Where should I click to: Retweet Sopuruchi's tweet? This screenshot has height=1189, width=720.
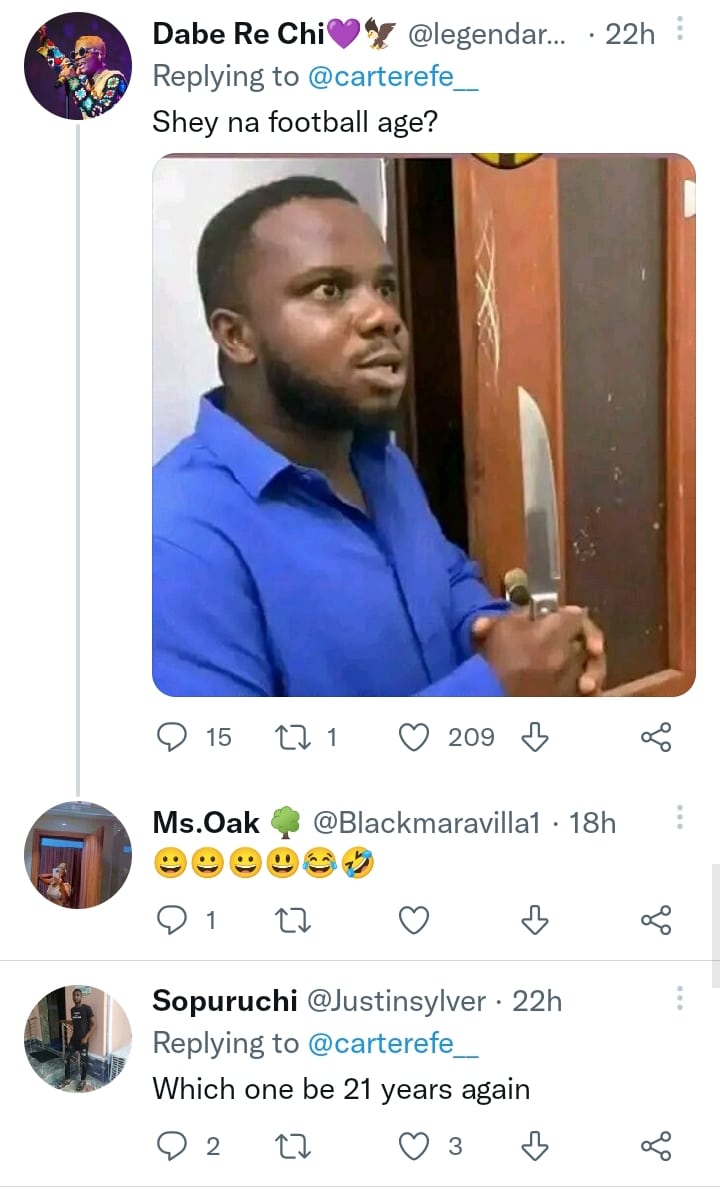[x=292, y=1146]
